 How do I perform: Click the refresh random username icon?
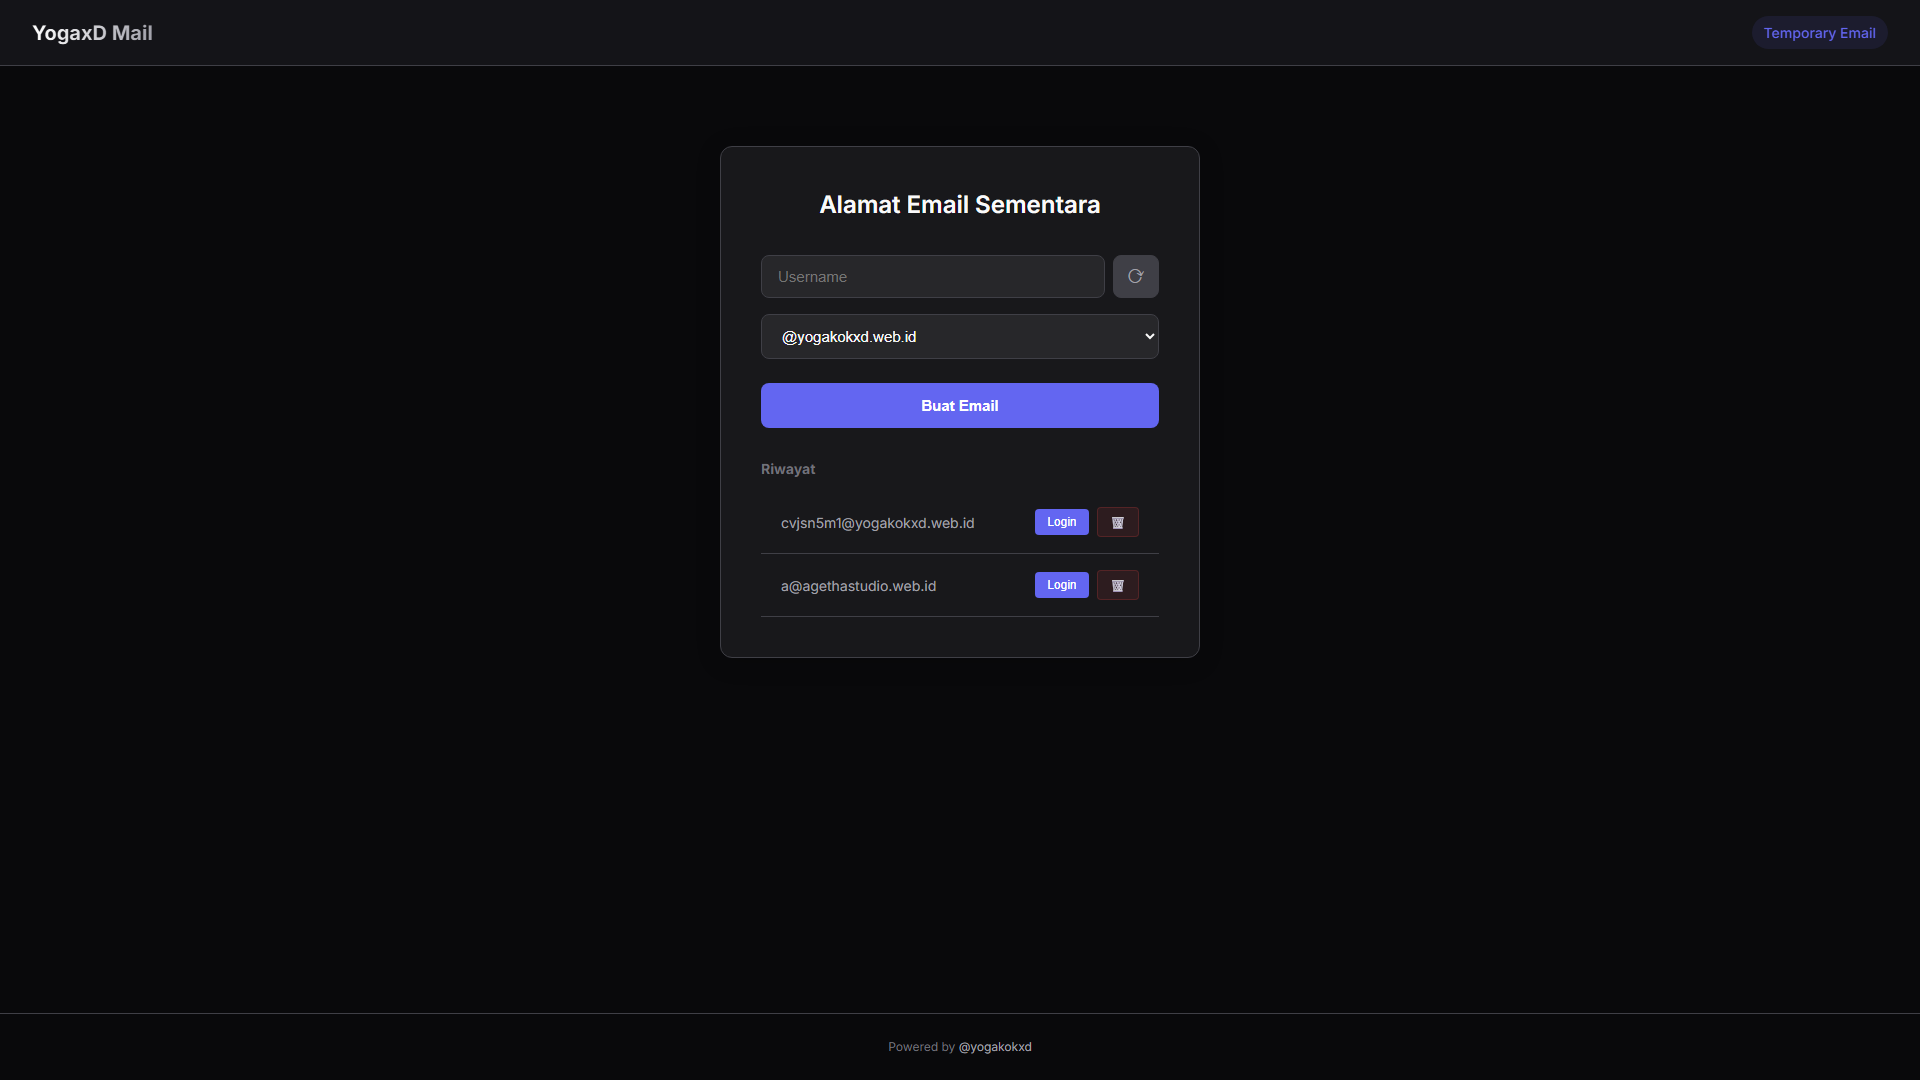coord(1135,276)
